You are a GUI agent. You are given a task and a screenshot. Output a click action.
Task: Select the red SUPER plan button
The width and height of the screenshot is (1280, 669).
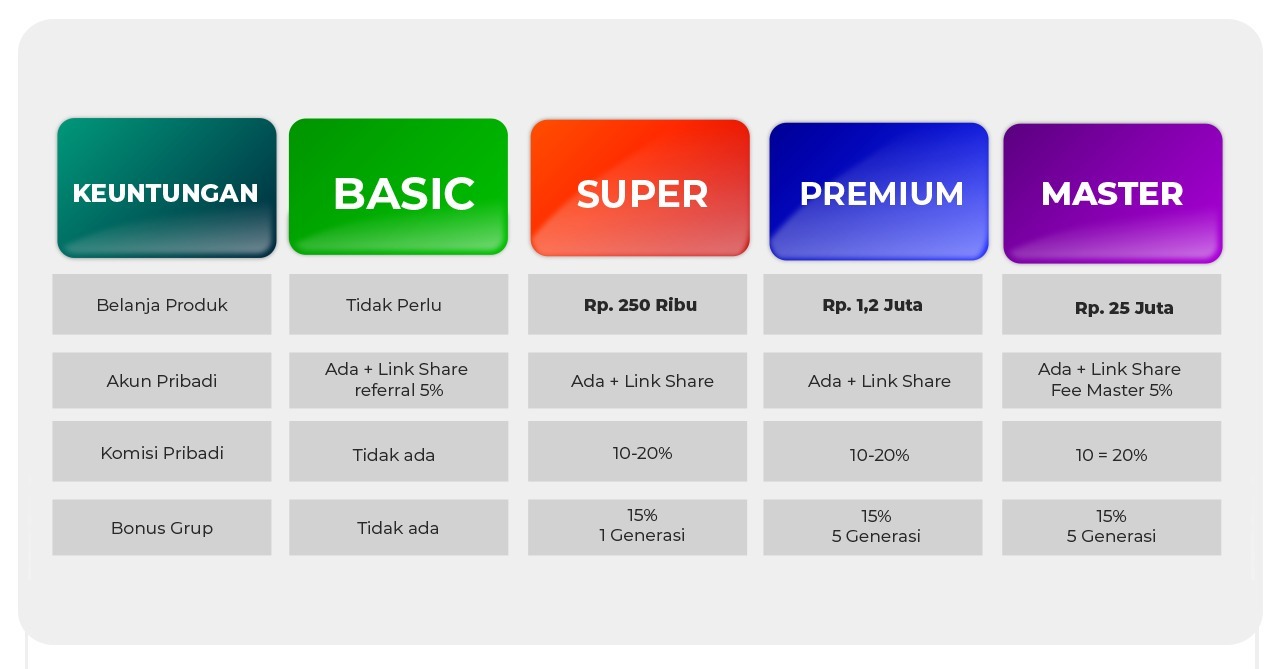pos(640,188)
